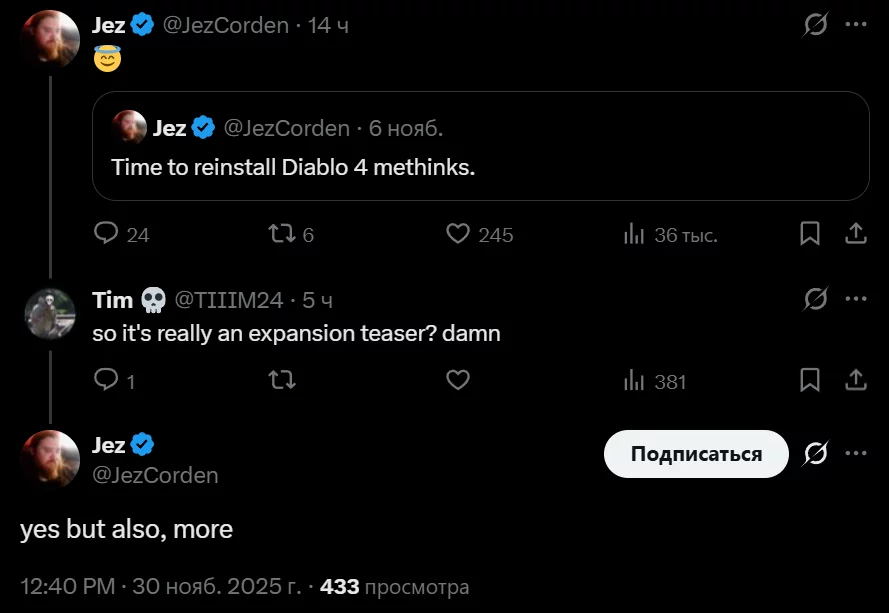Repost Tim's comment
Screen dimensions: 889x613
282,381
